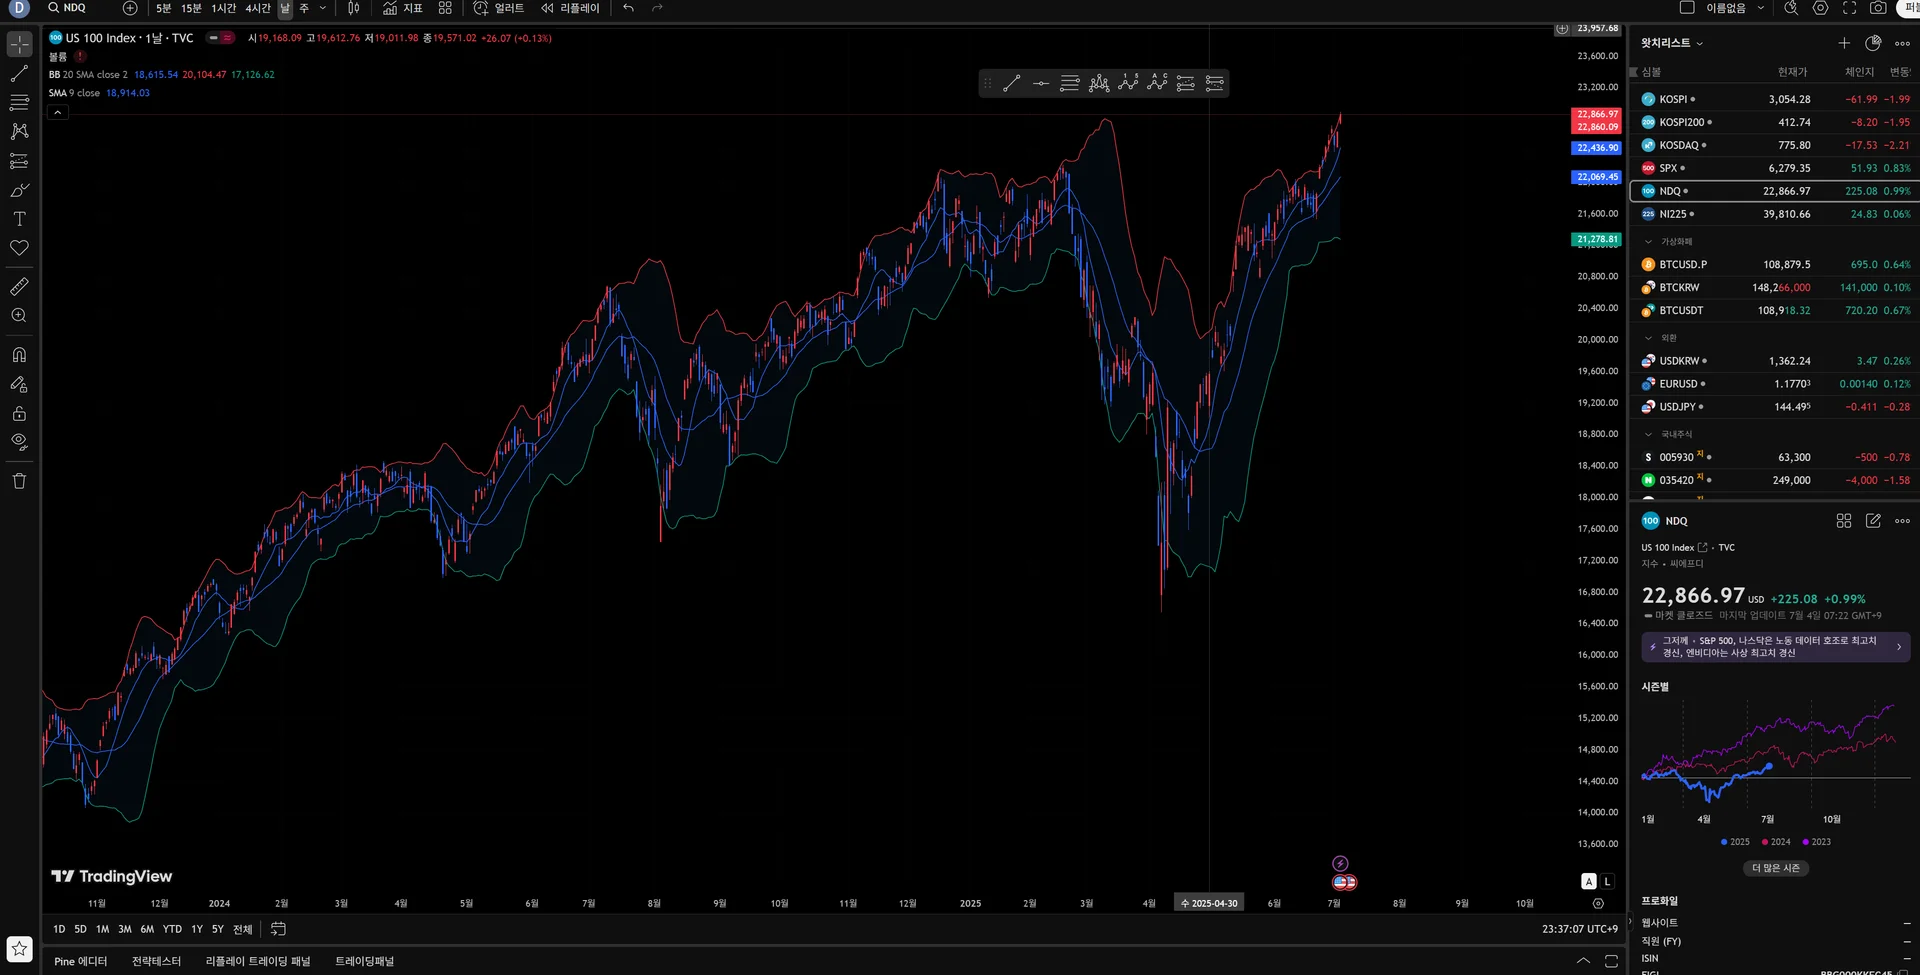Open the Fibonacci retracement tools group

[19, 102]
